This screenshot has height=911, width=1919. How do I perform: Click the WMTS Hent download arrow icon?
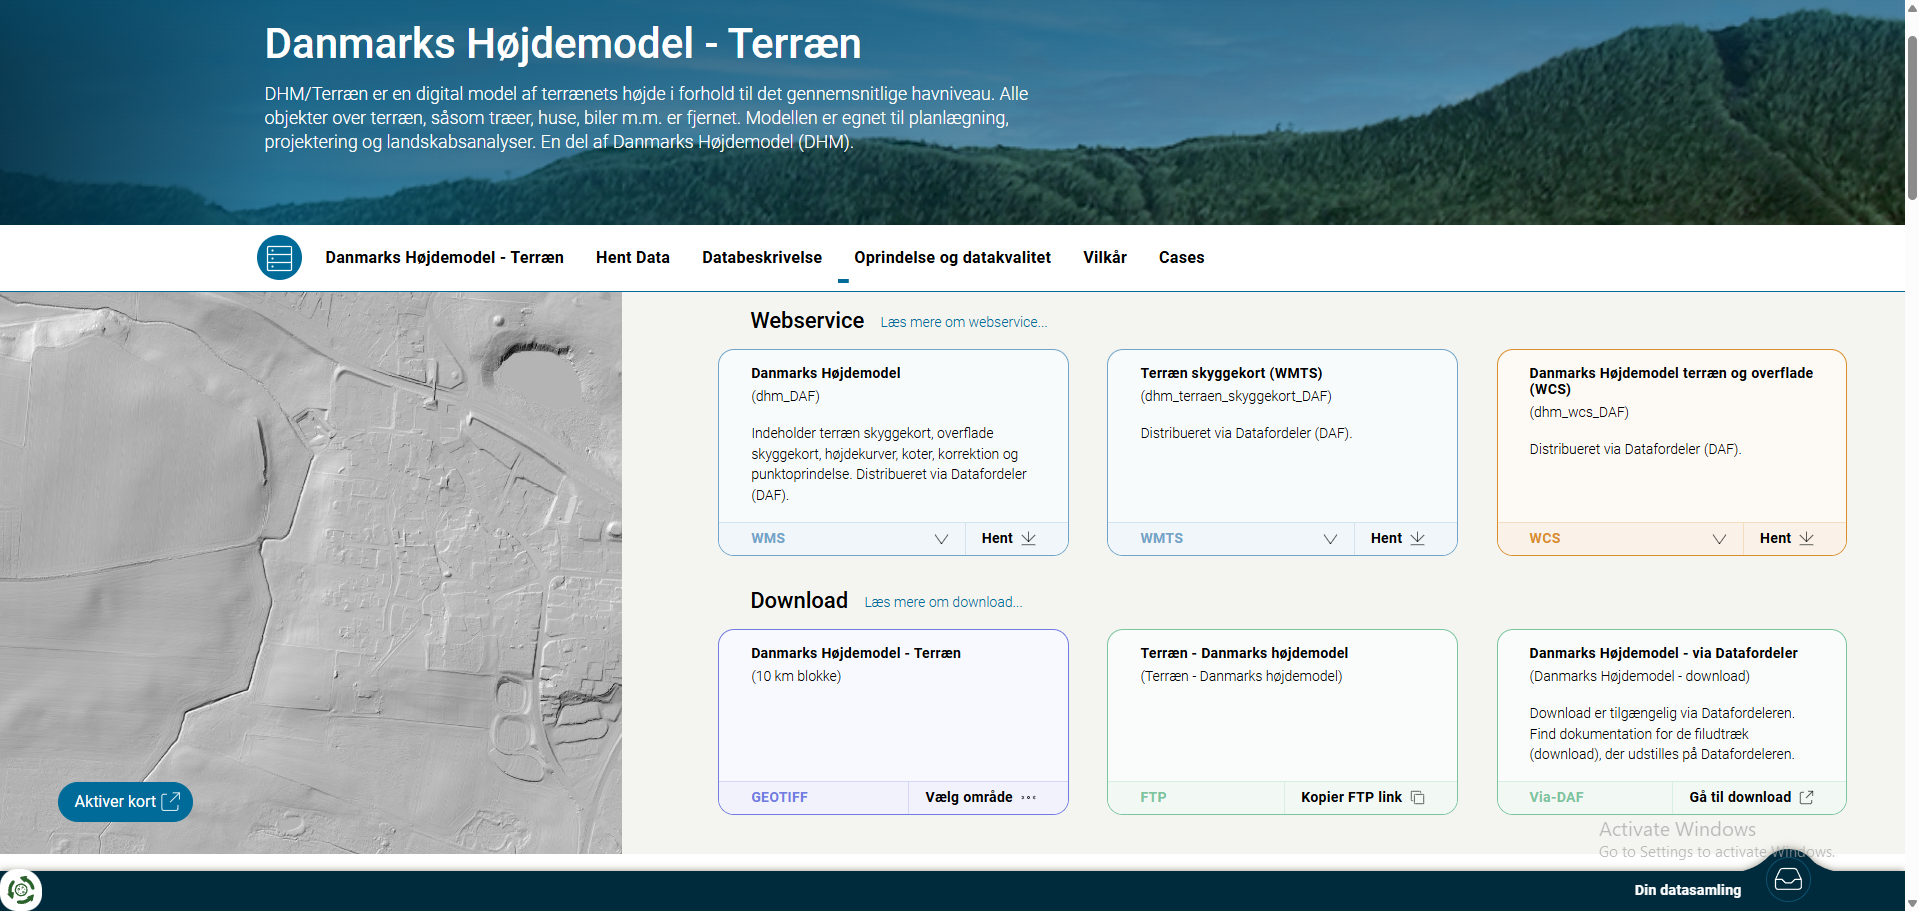1418,538
